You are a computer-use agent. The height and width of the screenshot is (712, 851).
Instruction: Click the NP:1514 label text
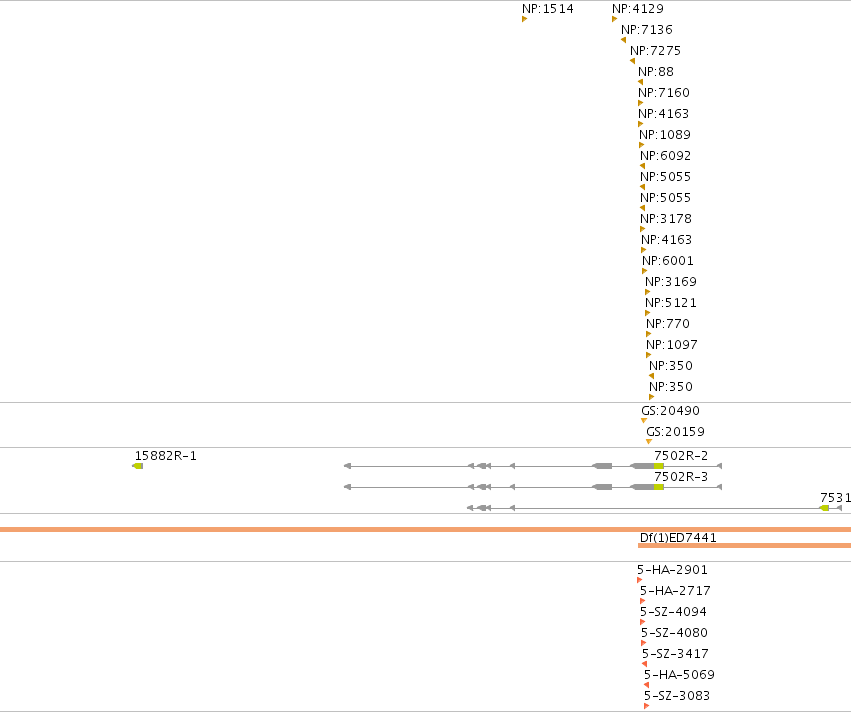(x=548, y=9)
